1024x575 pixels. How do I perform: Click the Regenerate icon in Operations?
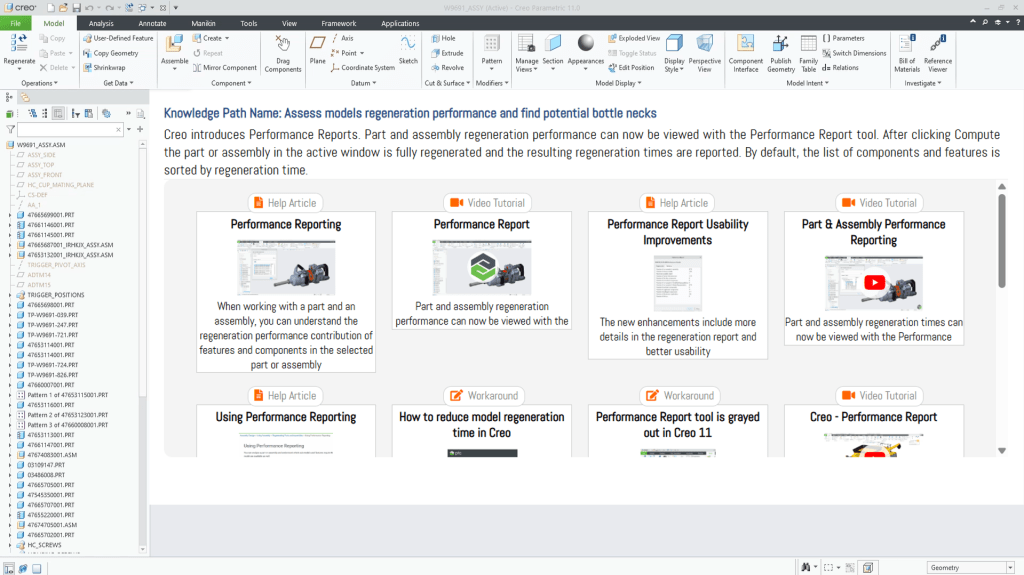(19, 42)
